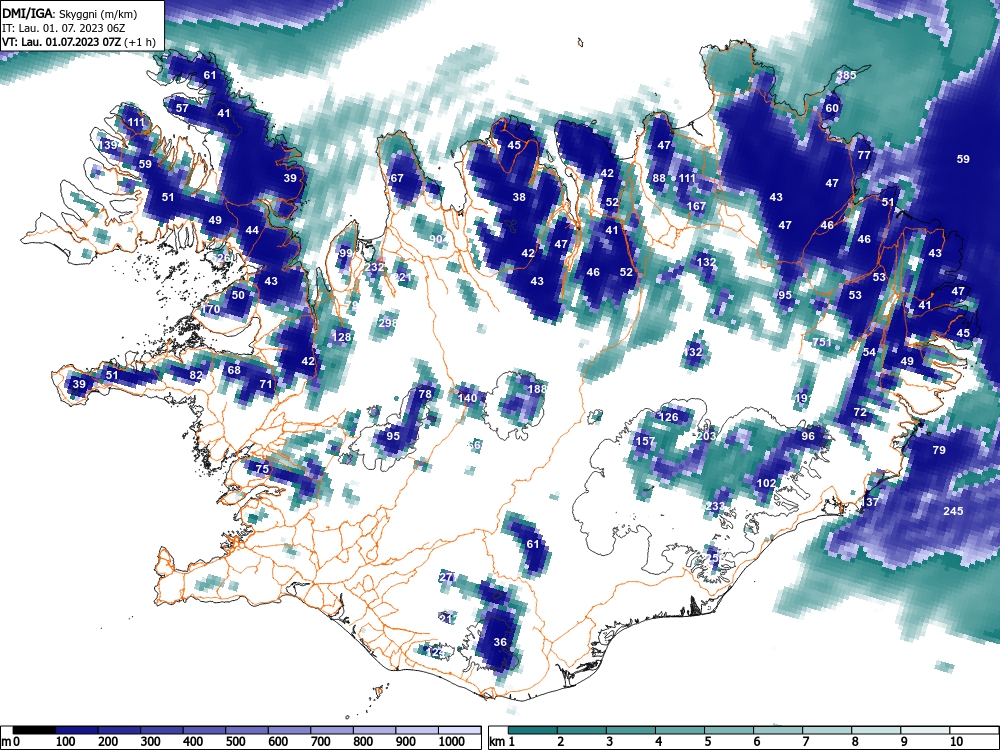Click the map value 96
The height and width of the screenshot is (750, 1000).
[808, 436]
